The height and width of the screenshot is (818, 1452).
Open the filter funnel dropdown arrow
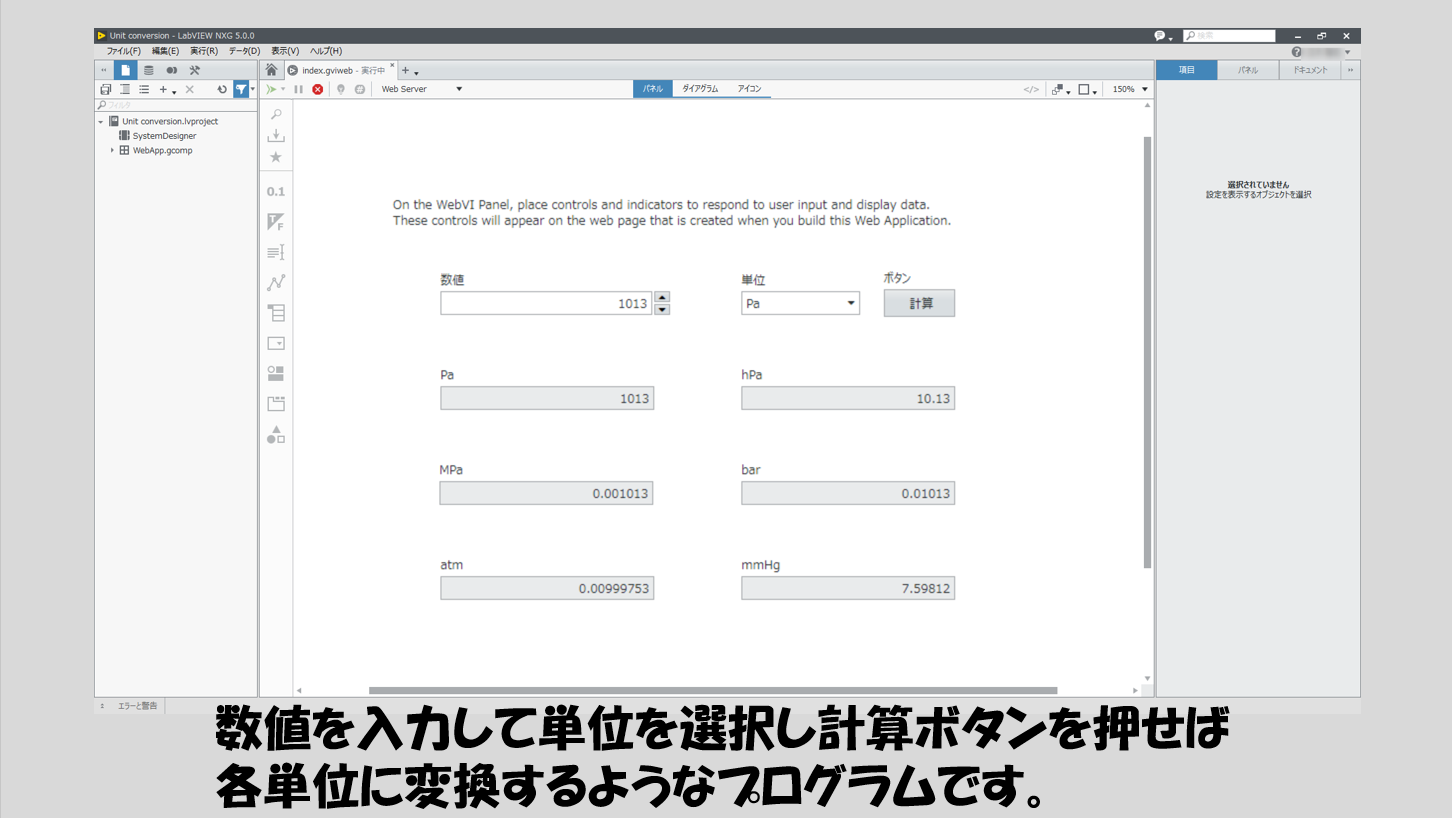253,89
